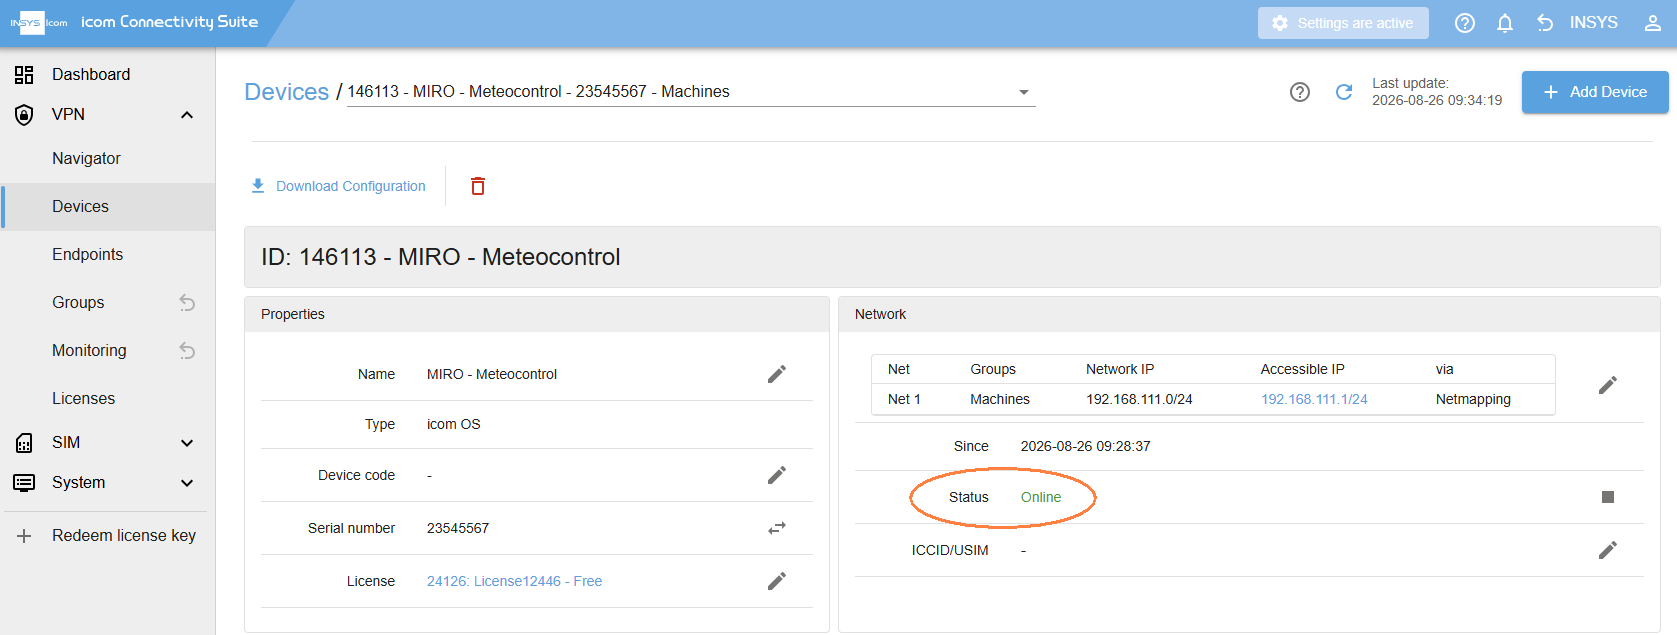Viewport: 1677px width, 635px height.
Task: Edit the device Name
Action: 777,374
